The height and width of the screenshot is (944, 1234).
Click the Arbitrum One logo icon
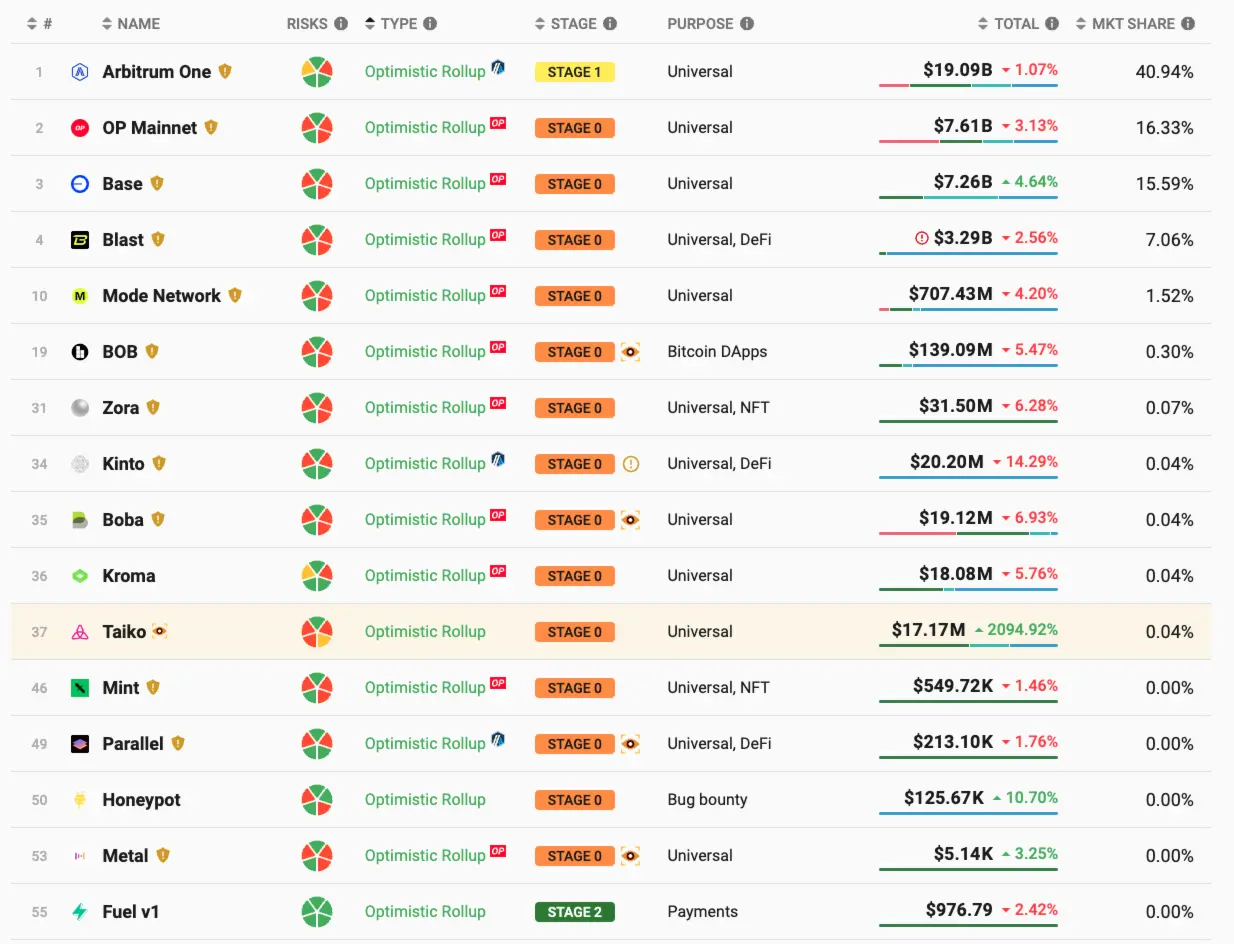click(x=80, y=72)
